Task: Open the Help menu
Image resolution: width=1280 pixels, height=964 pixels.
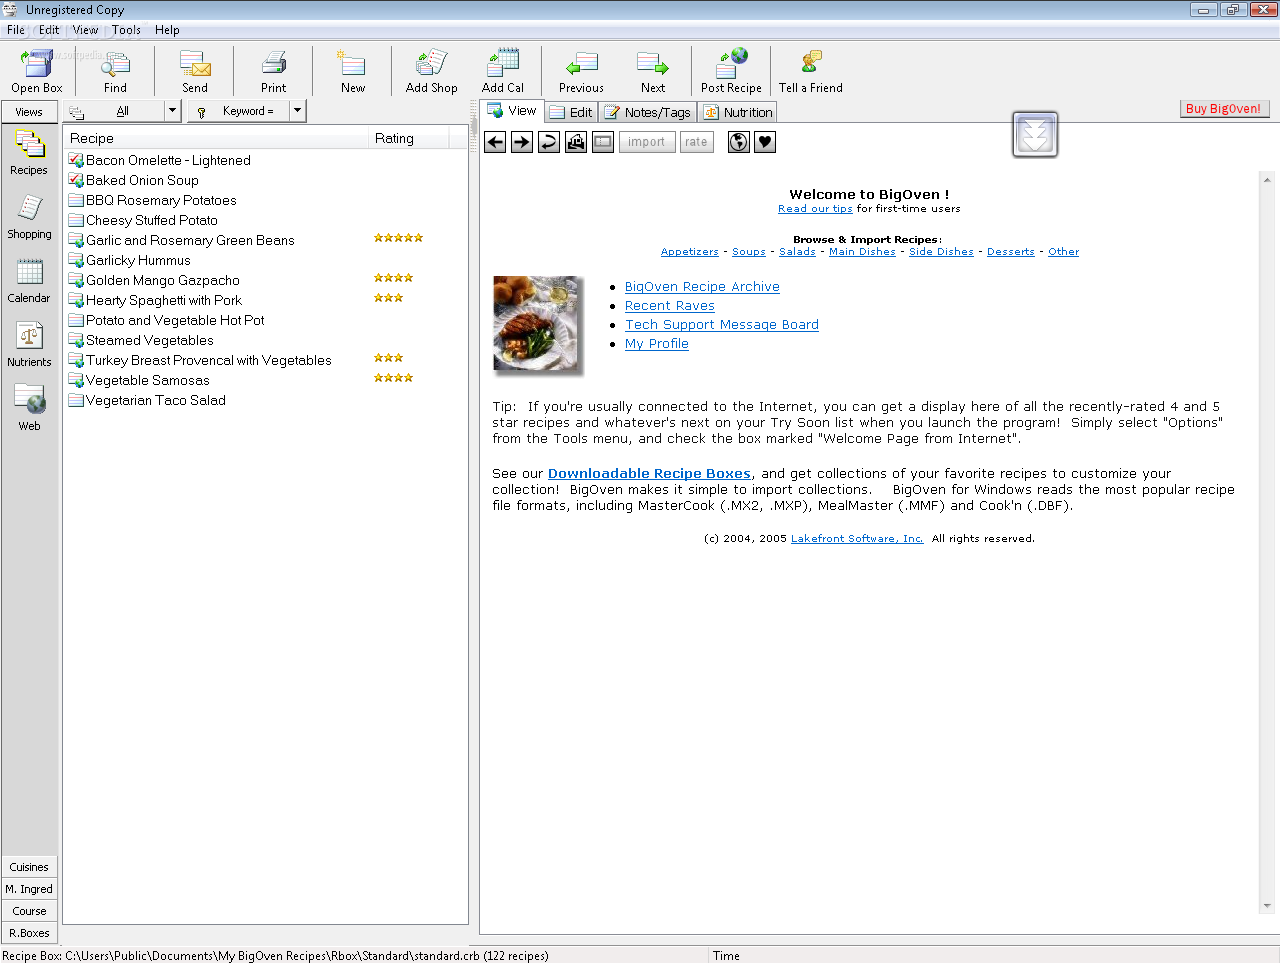Action: pos(167,30)
